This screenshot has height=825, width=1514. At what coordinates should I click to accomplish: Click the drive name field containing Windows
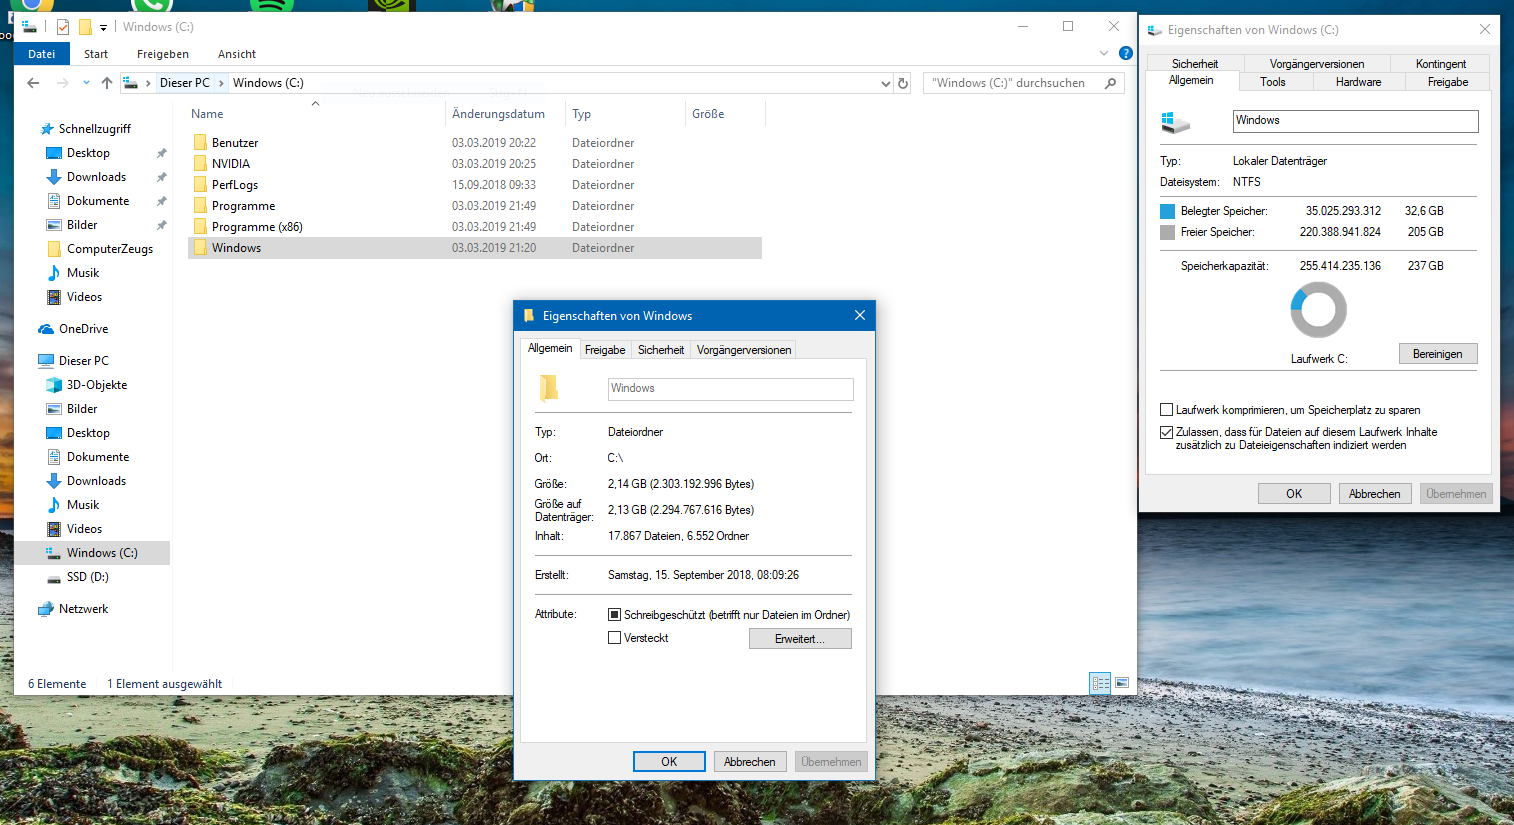click(x=1356, y=121)
